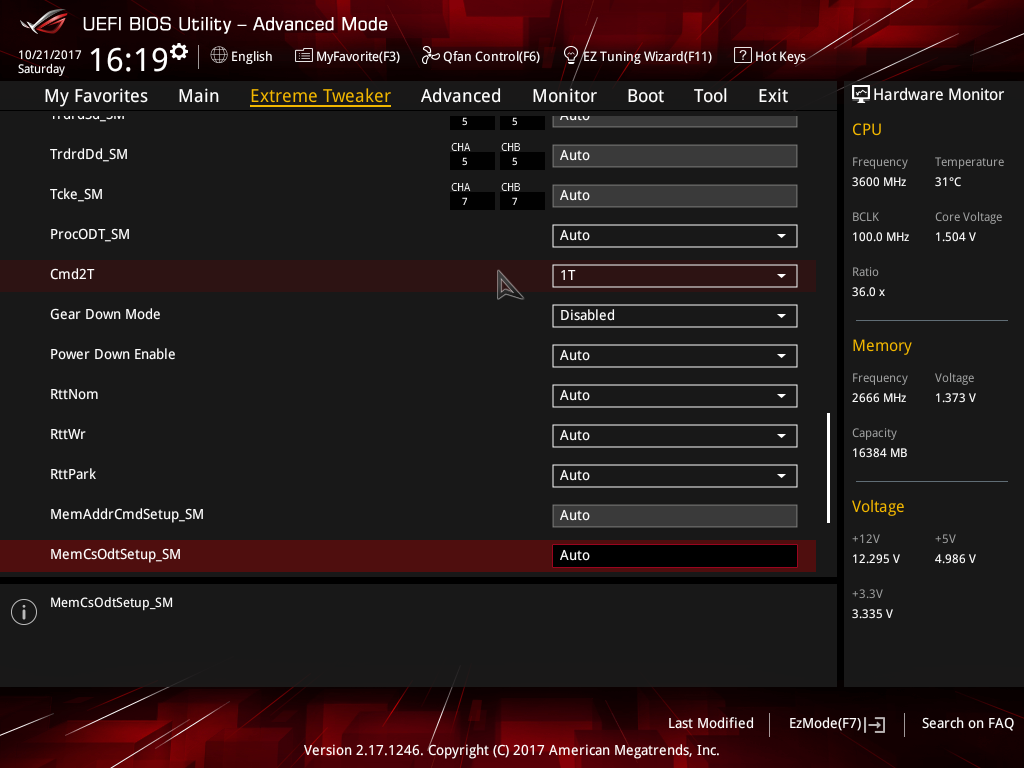Click the globe language icon

pyautogui.click(x=219, y=56)
